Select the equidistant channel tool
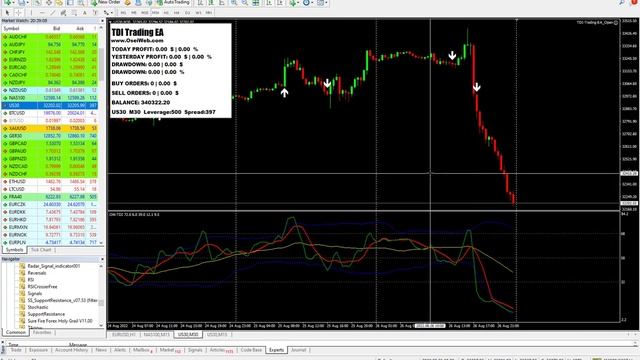640x360 pixels. (x=63, y=13)
